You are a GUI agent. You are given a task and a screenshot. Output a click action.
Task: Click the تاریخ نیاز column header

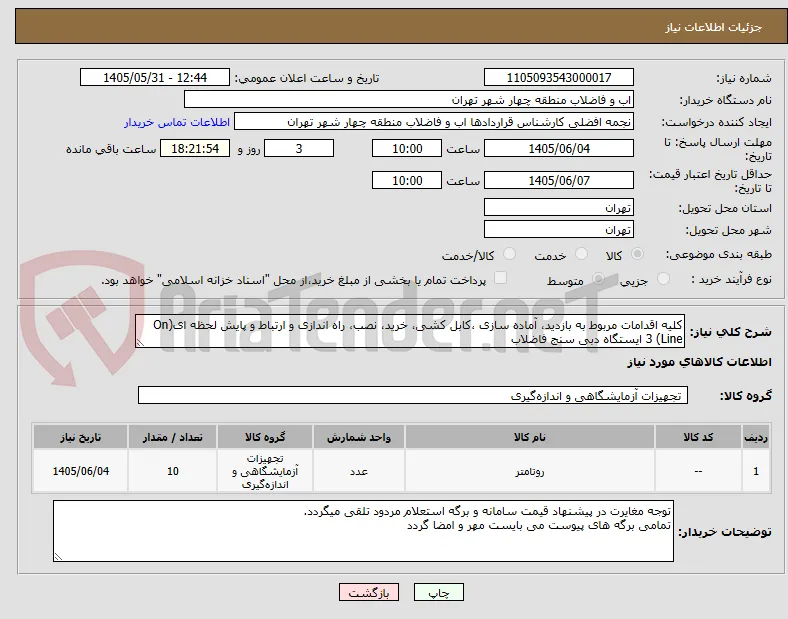click(80, 437)
